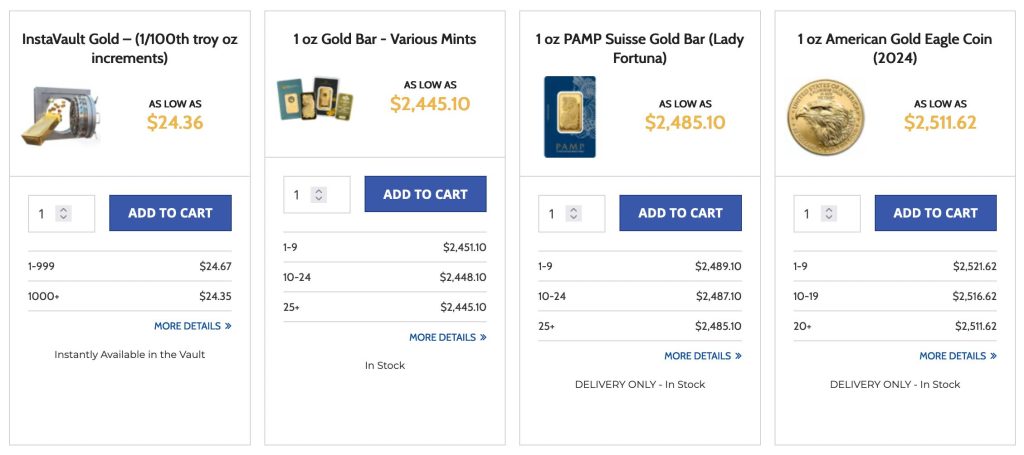View More Details for PAMP Suisse Gold Bar
Image resolution: width=1024 pixels, height=455 pixels.
tap(702, 356)
